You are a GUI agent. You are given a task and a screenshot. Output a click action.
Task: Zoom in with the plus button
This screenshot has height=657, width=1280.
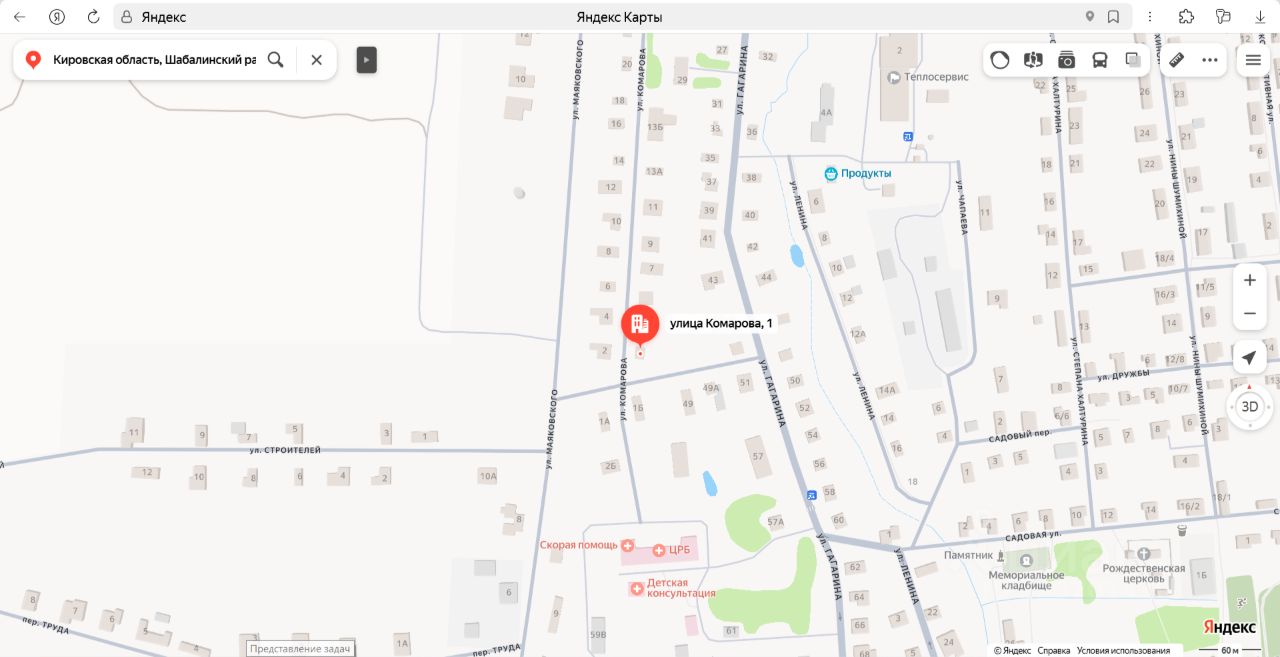1250,280
